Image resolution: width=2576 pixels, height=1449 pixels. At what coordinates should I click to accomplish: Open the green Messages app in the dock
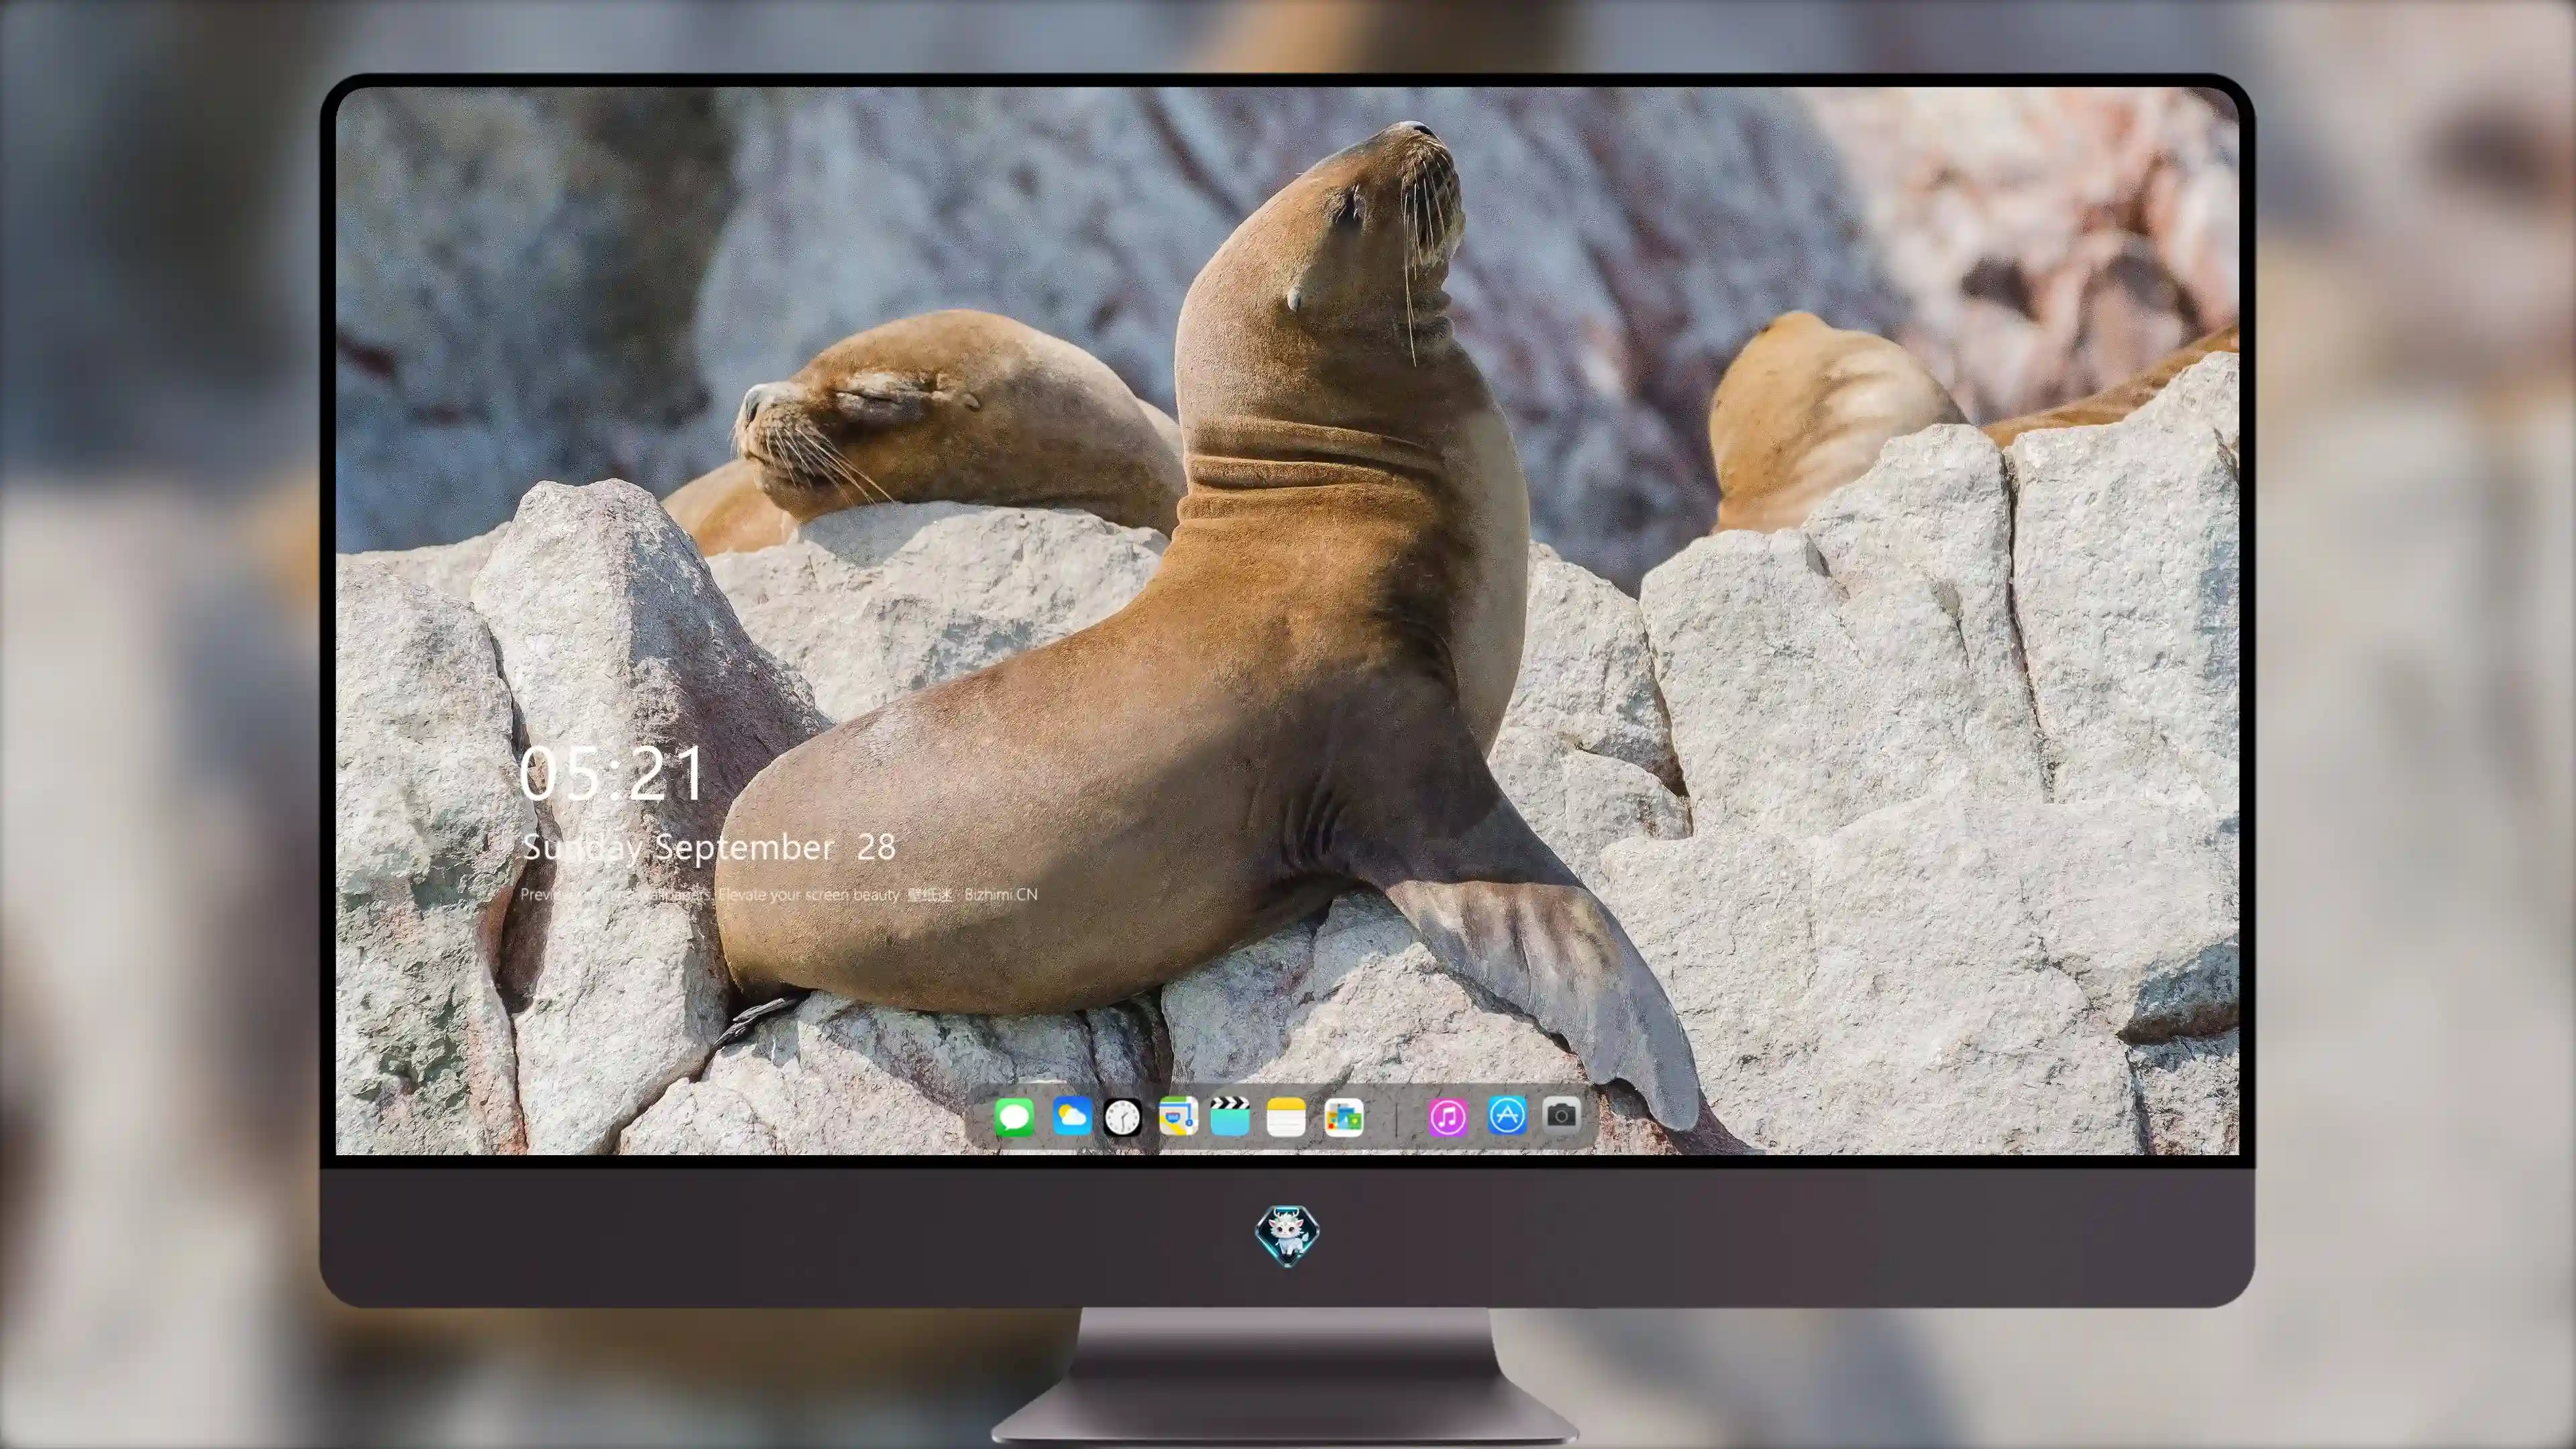pyautogui.click(x=1014, y=1117)
